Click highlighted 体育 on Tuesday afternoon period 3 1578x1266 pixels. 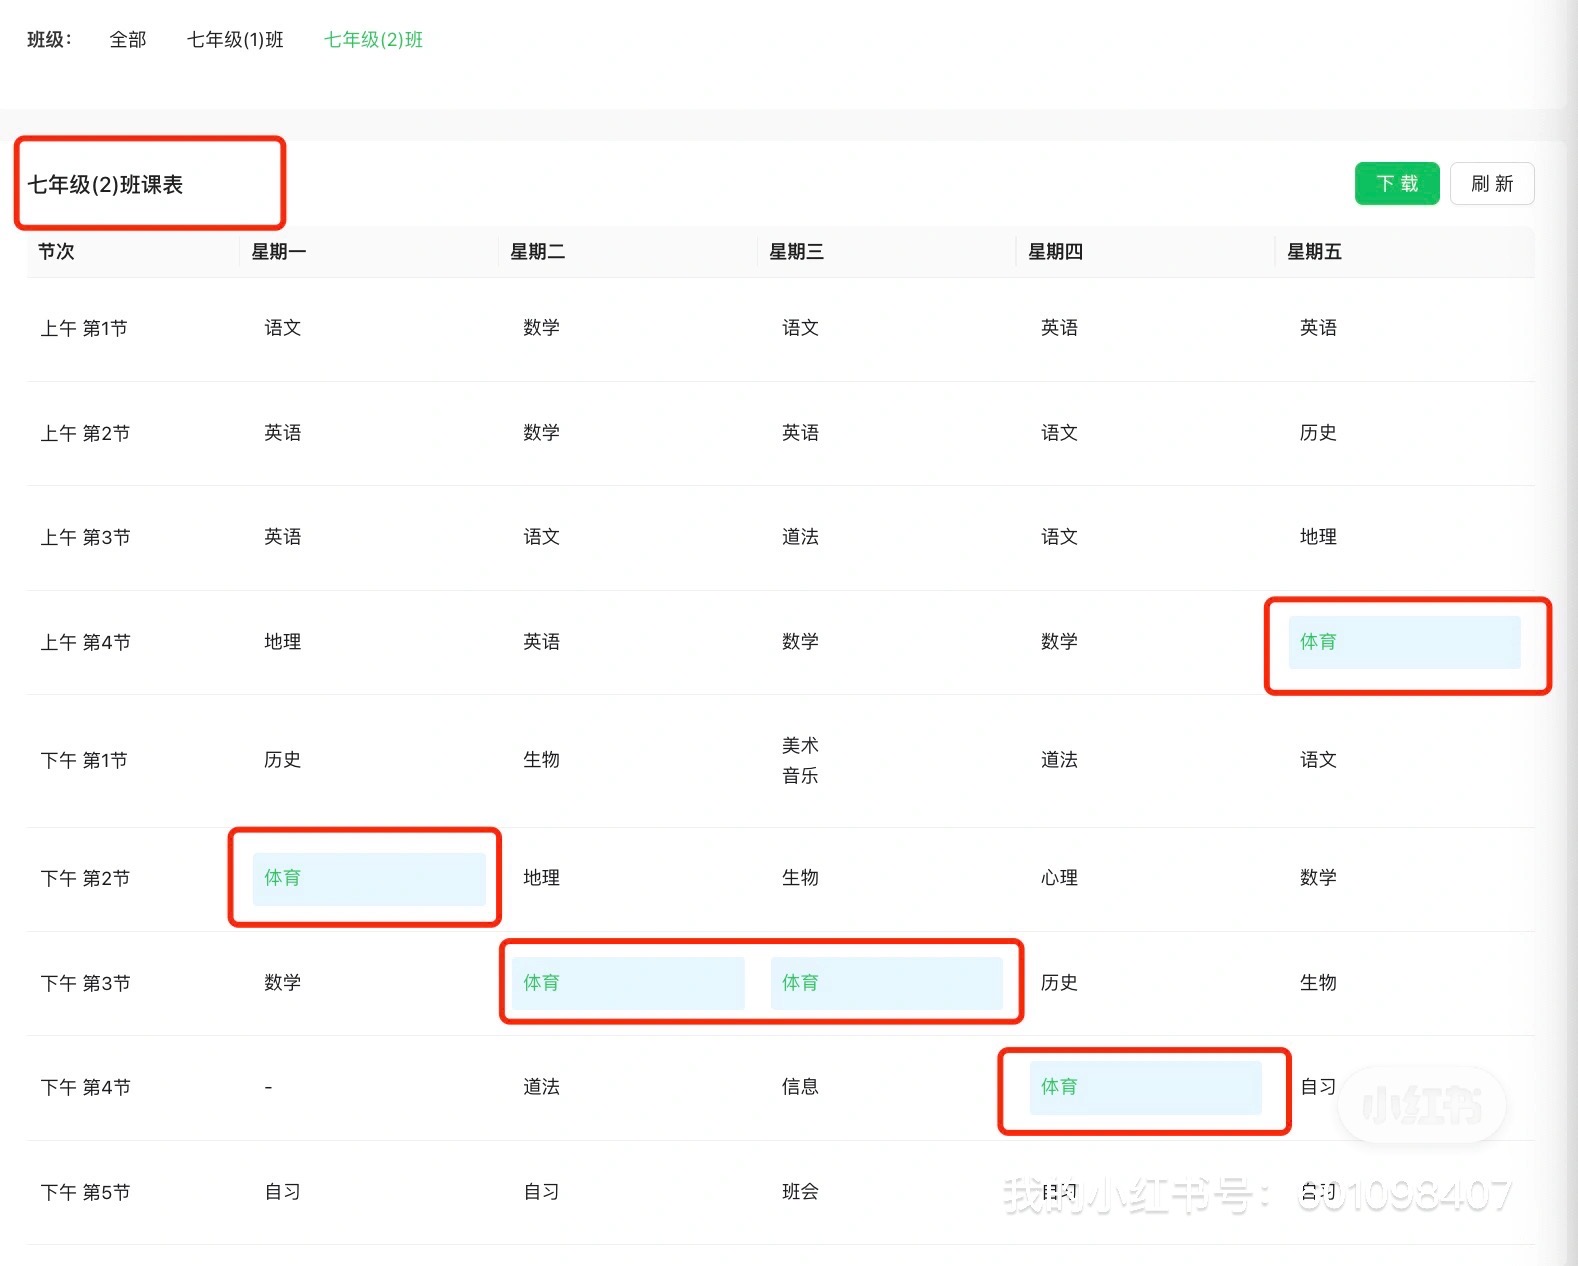627,983
